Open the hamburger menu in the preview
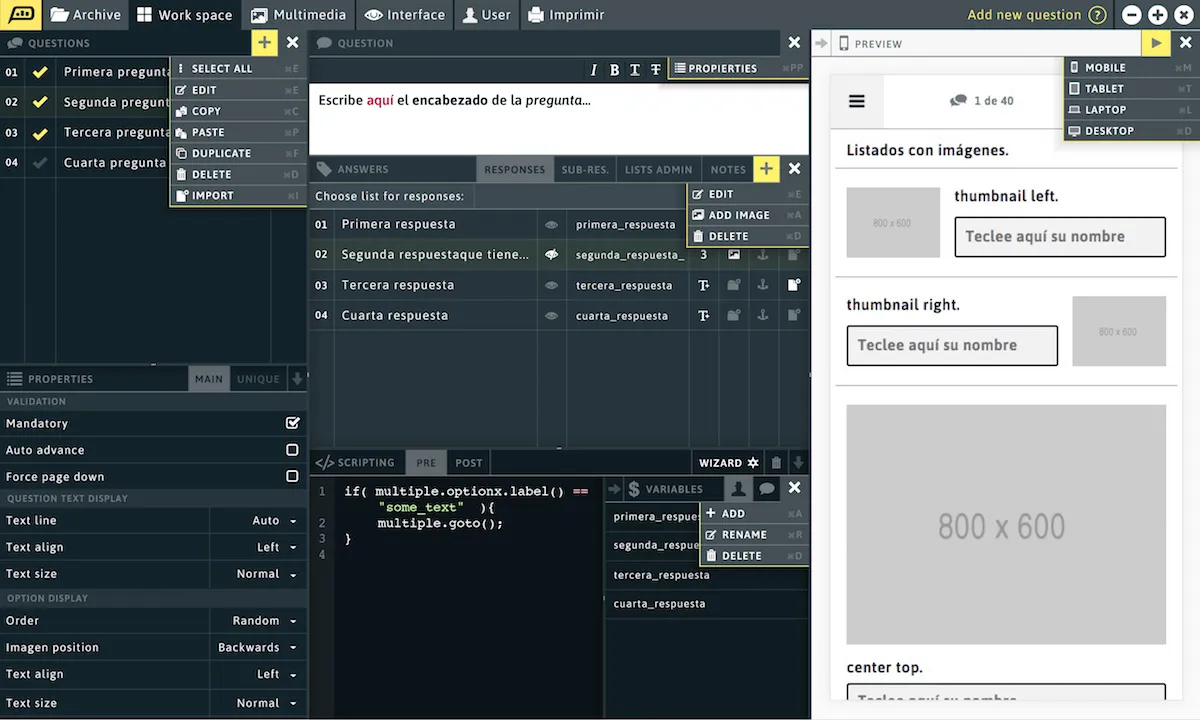The height and width of the screenshot is (720, 1200). (856, 101)
